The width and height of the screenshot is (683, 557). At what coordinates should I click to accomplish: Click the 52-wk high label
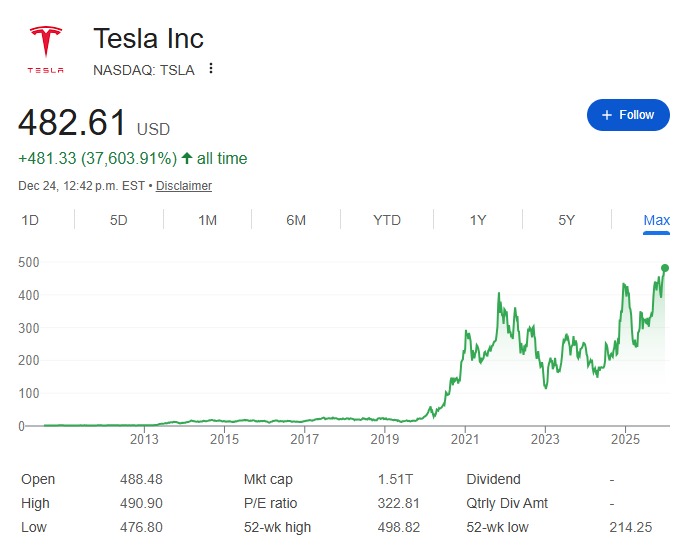[276, 527]
